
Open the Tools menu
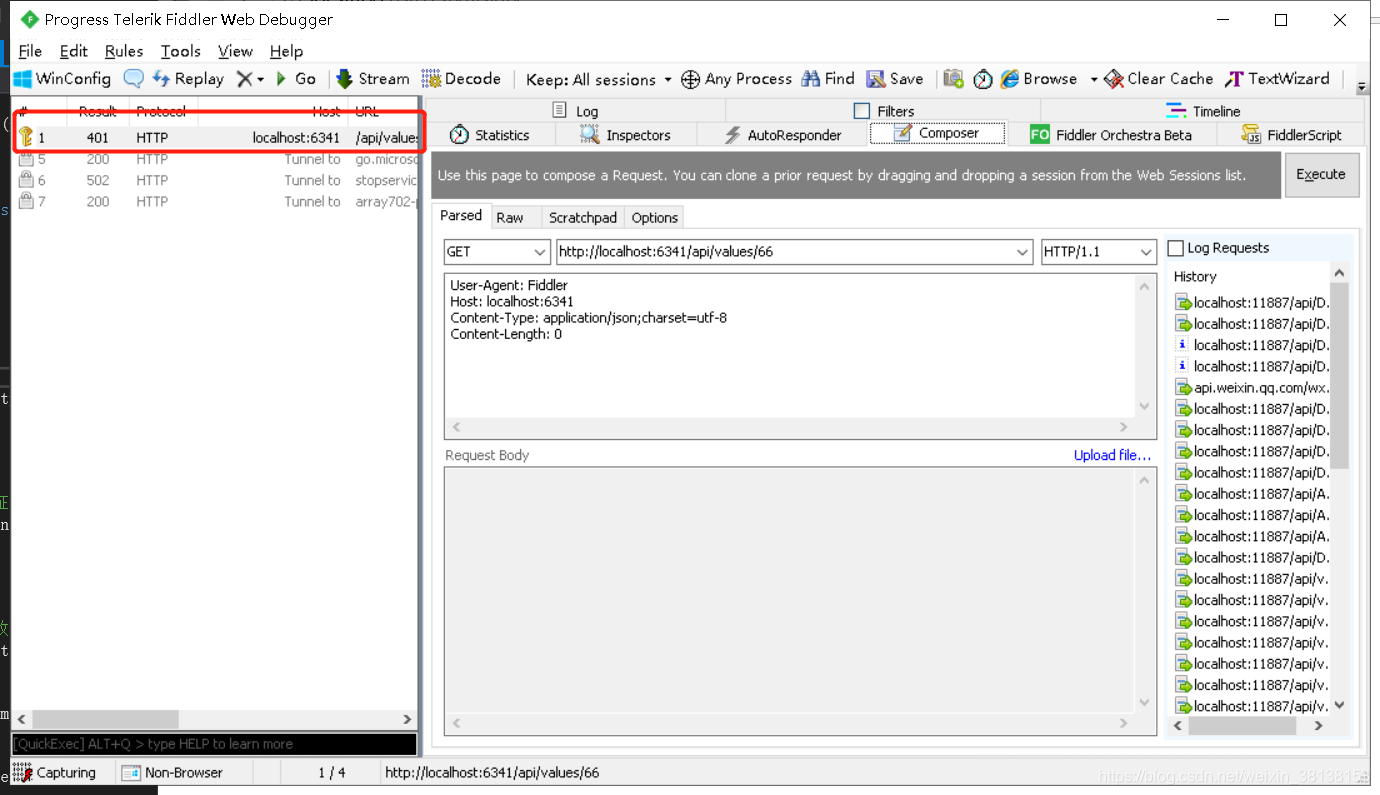point(180,51)
